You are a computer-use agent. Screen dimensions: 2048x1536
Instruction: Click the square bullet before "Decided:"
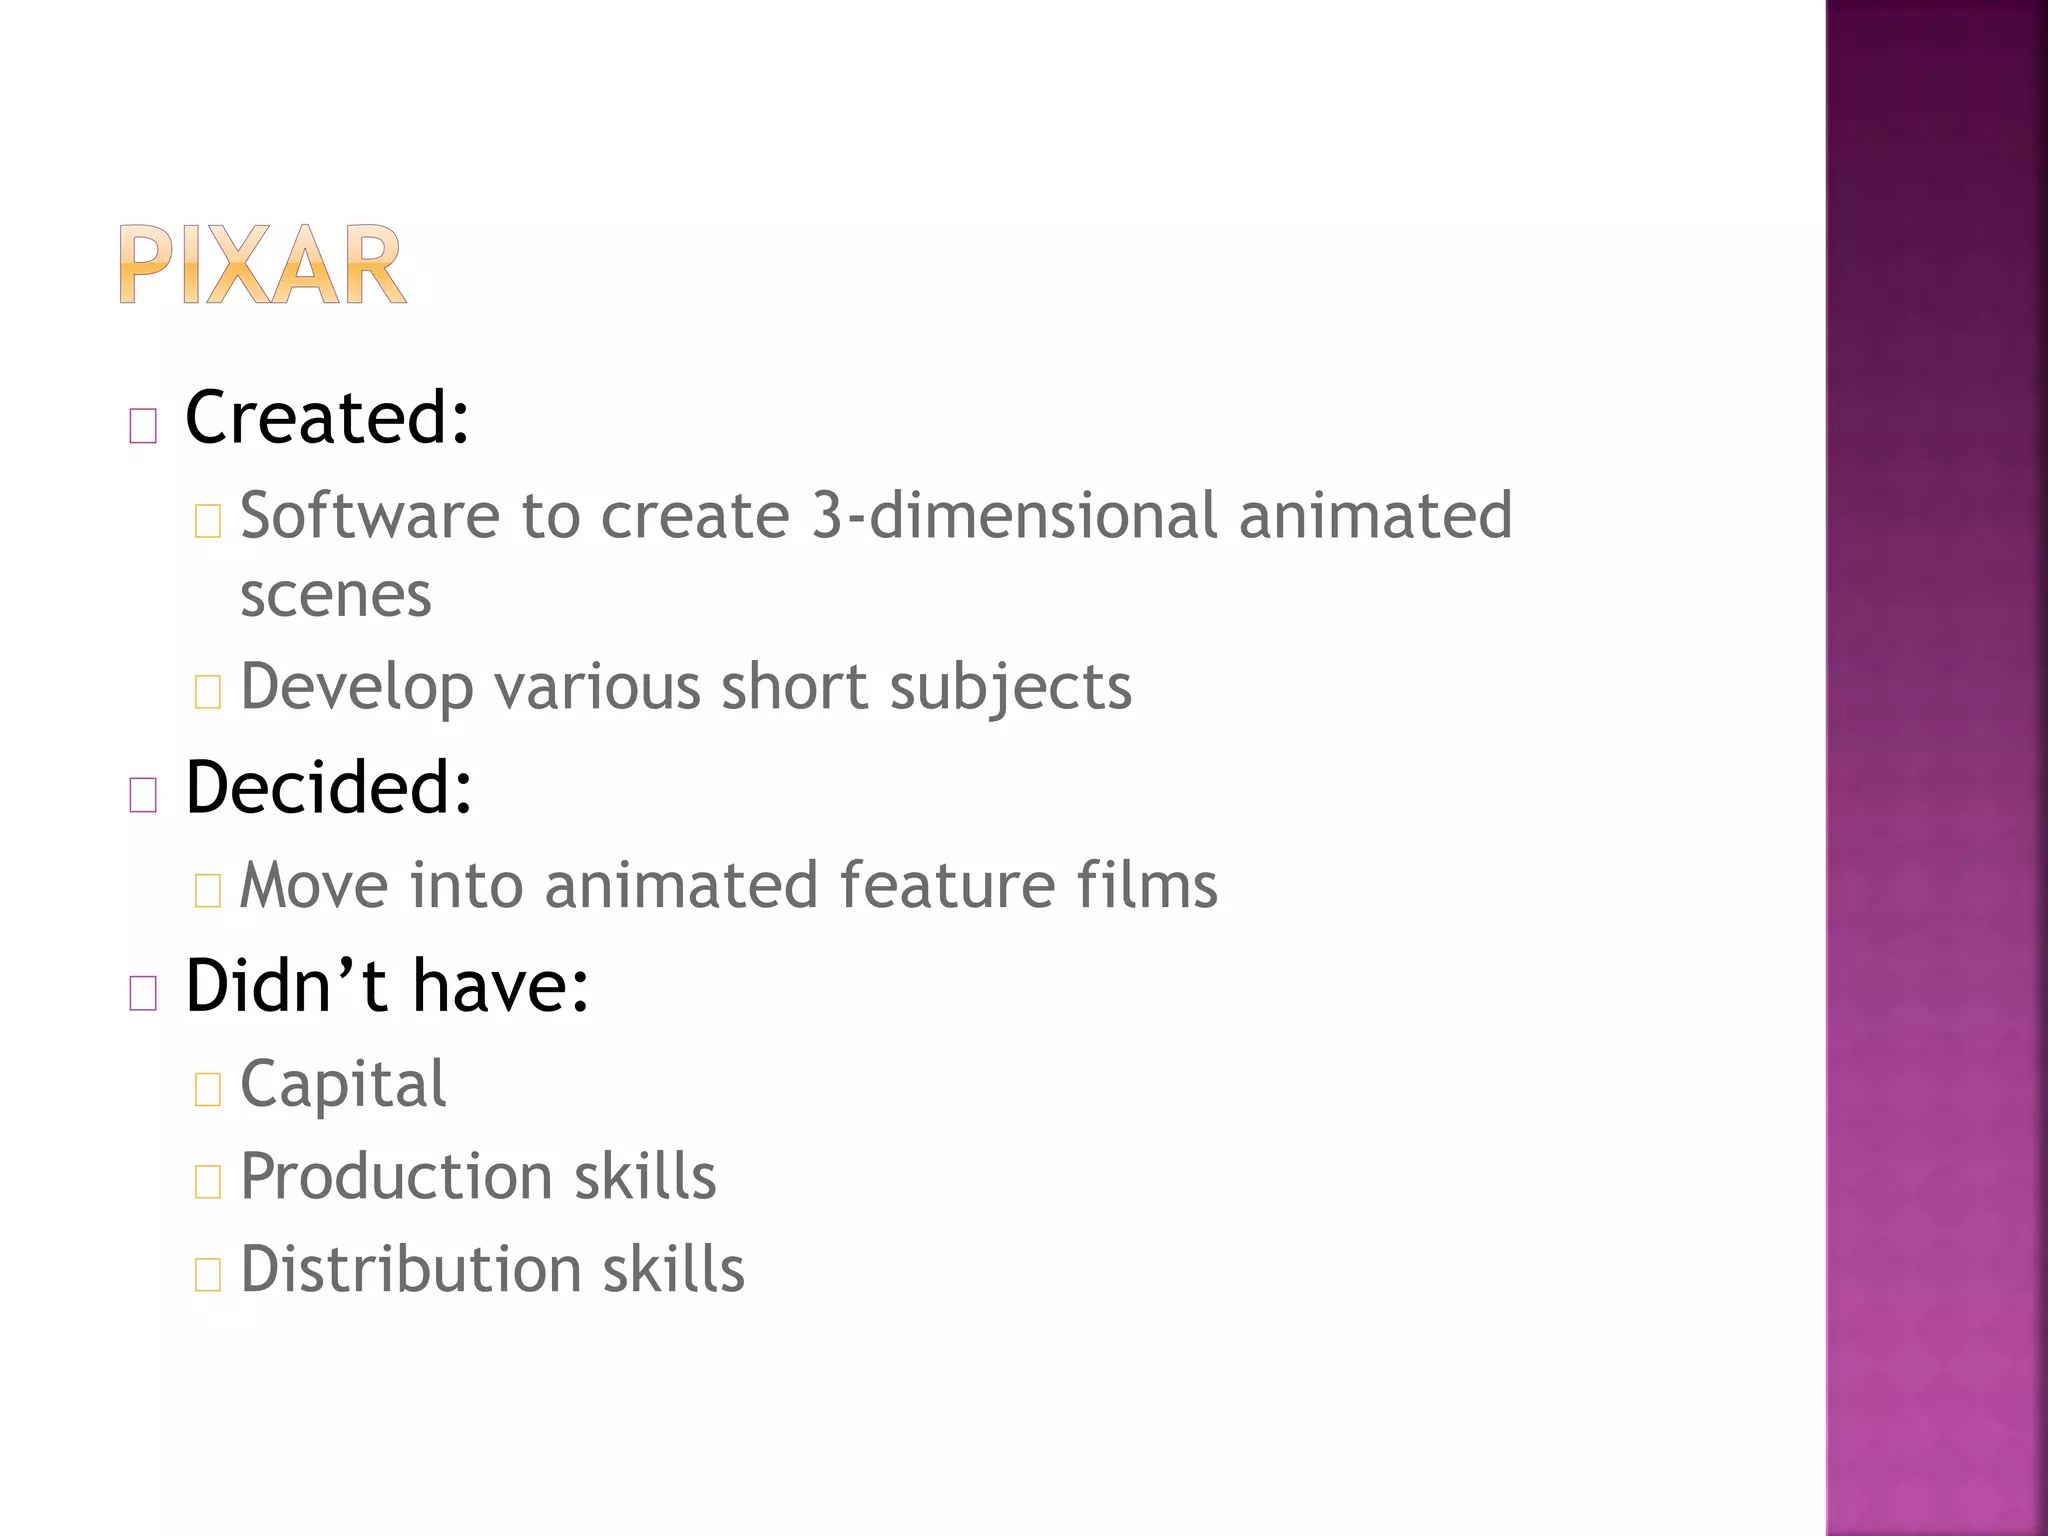pyautogui.click(x=143, y=796)
